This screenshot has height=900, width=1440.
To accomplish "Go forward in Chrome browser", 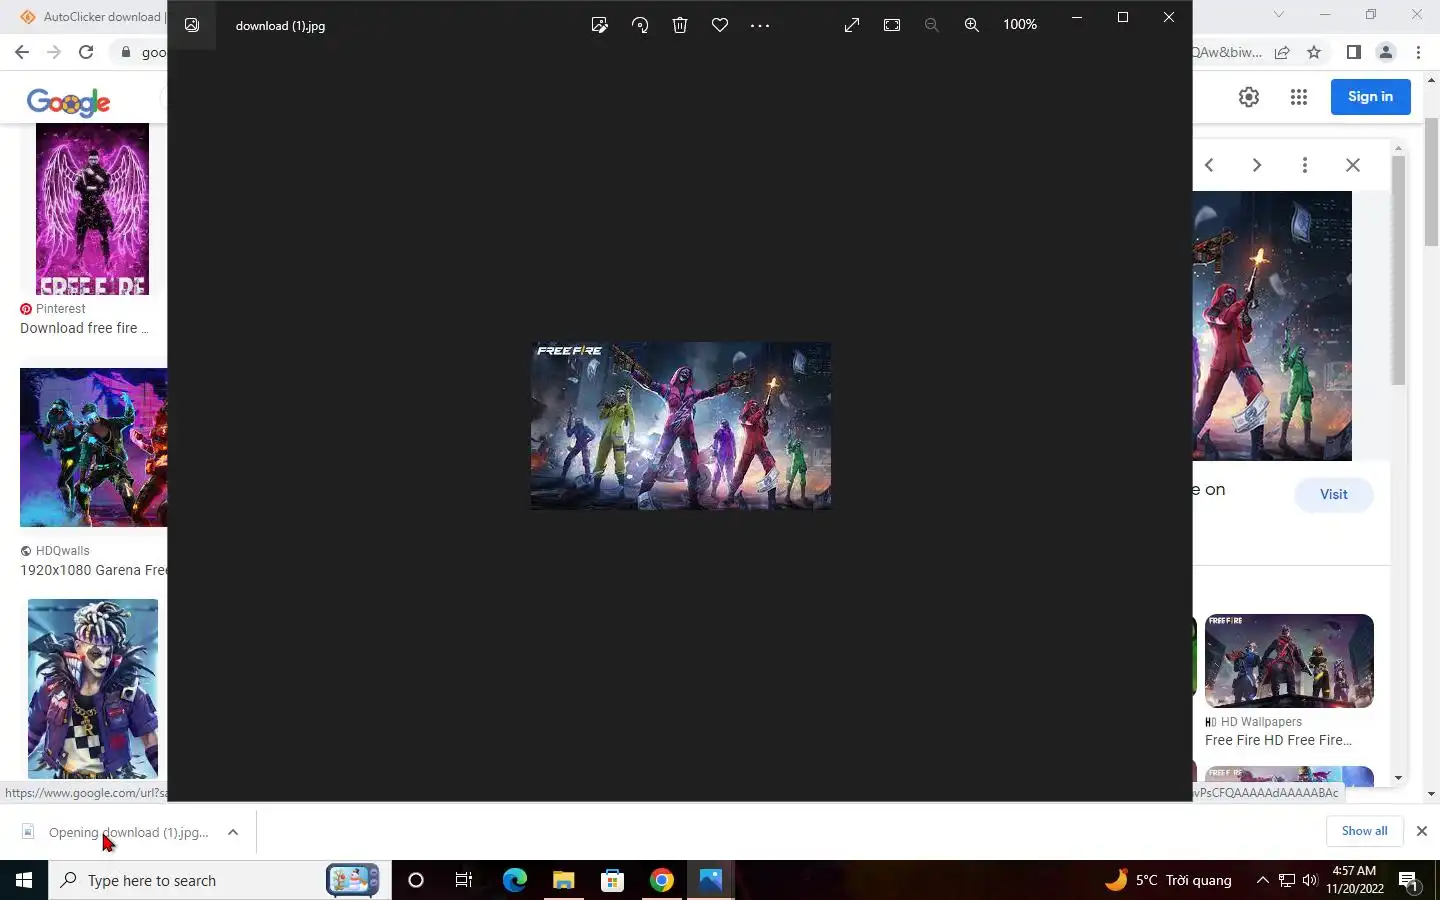I will (x=54, y=52).
